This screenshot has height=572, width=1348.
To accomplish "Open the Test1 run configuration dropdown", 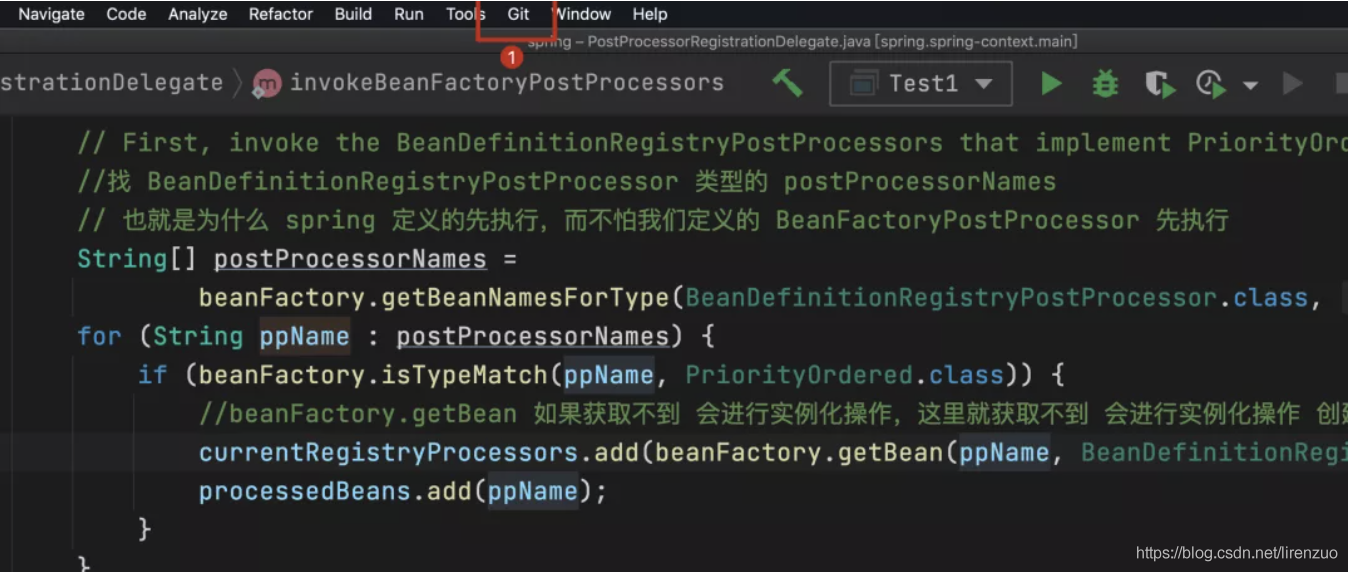I will 921,84.
